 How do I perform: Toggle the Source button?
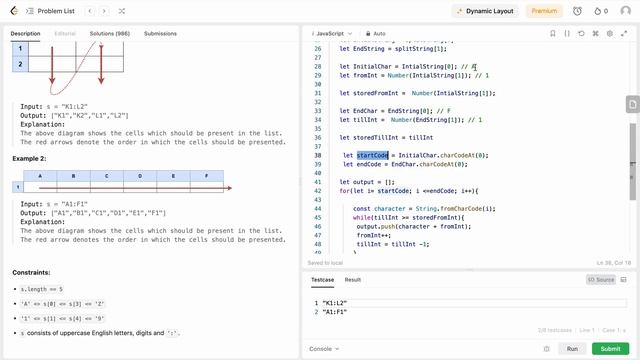pyautogui.click(x=601, y=280)
